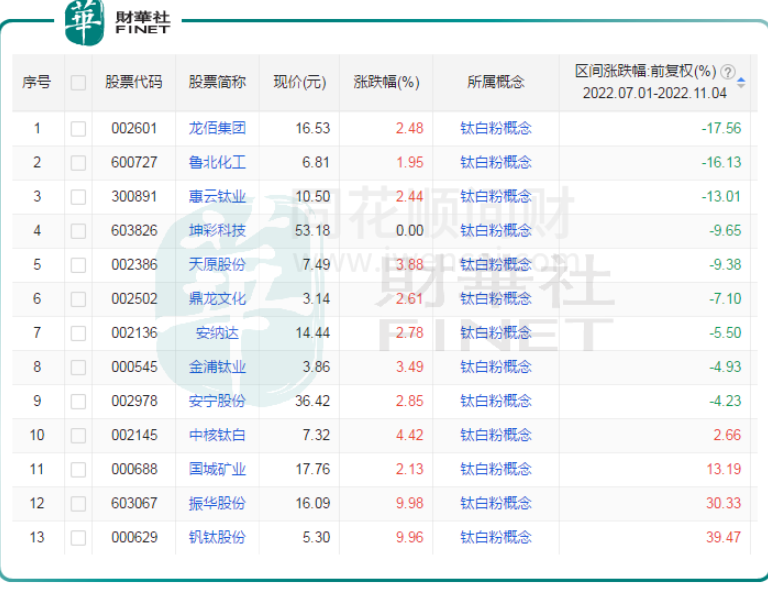Image resolution: width=768 pixels, height=596 pixels.
Task: Select interval value -17.56
Action: [x=721, y=128]
